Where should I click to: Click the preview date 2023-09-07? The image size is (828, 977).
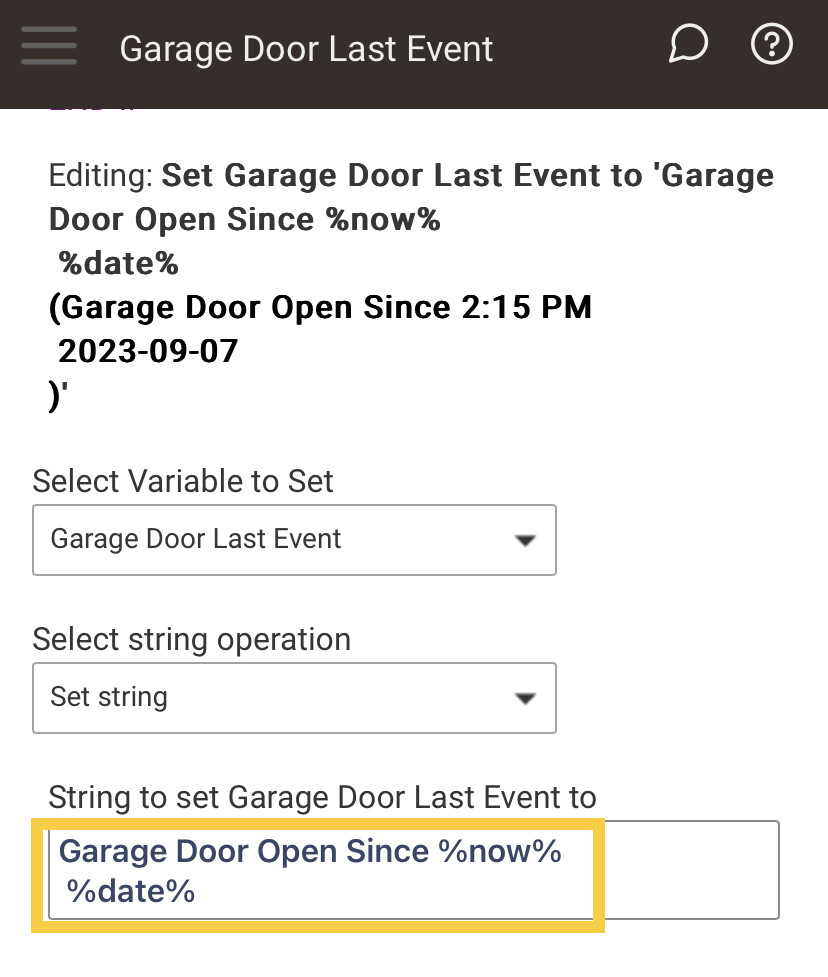148,351
